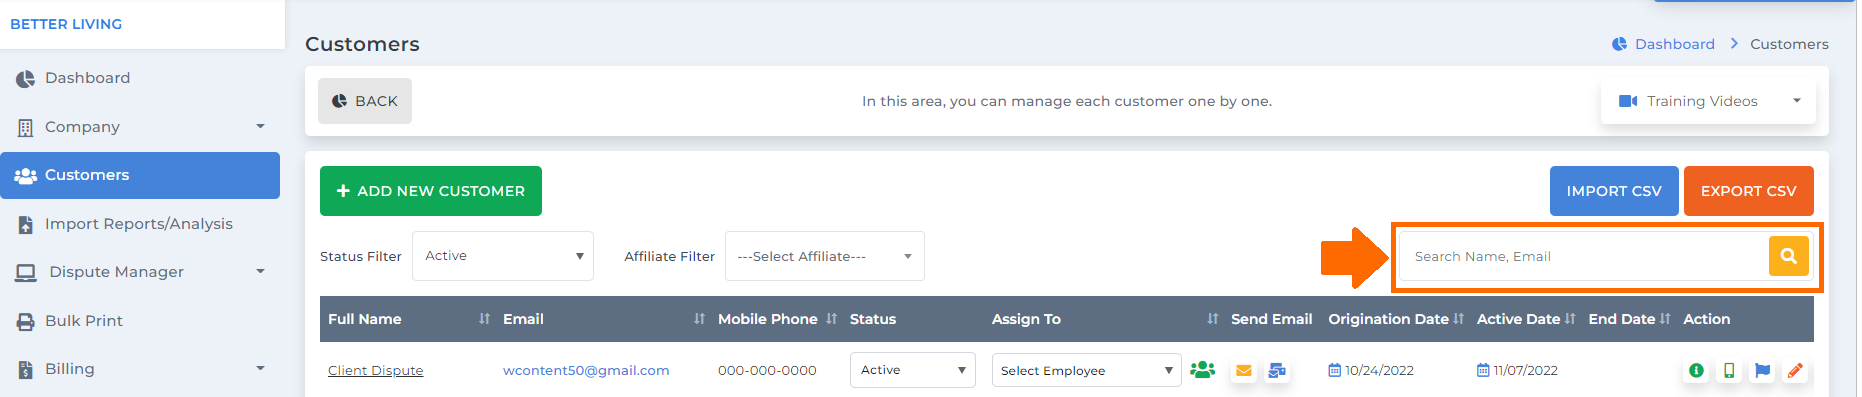Open the Client Dispute customer link
This screenshot has height=397, width=1862.
[x=376, y=370]
